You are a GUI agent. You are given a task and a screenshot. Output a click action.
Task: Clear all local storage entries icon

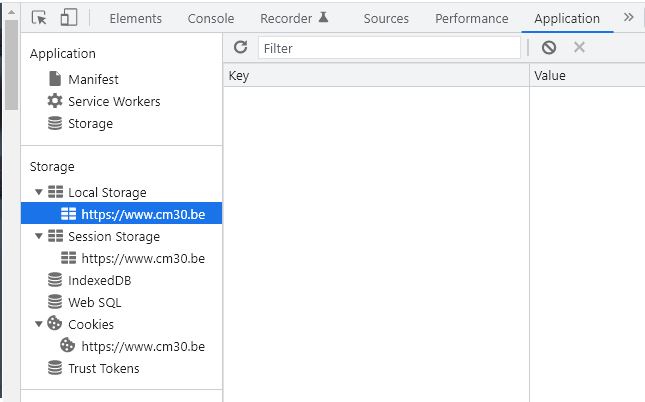pyautogui.click(x=549, y=48)
